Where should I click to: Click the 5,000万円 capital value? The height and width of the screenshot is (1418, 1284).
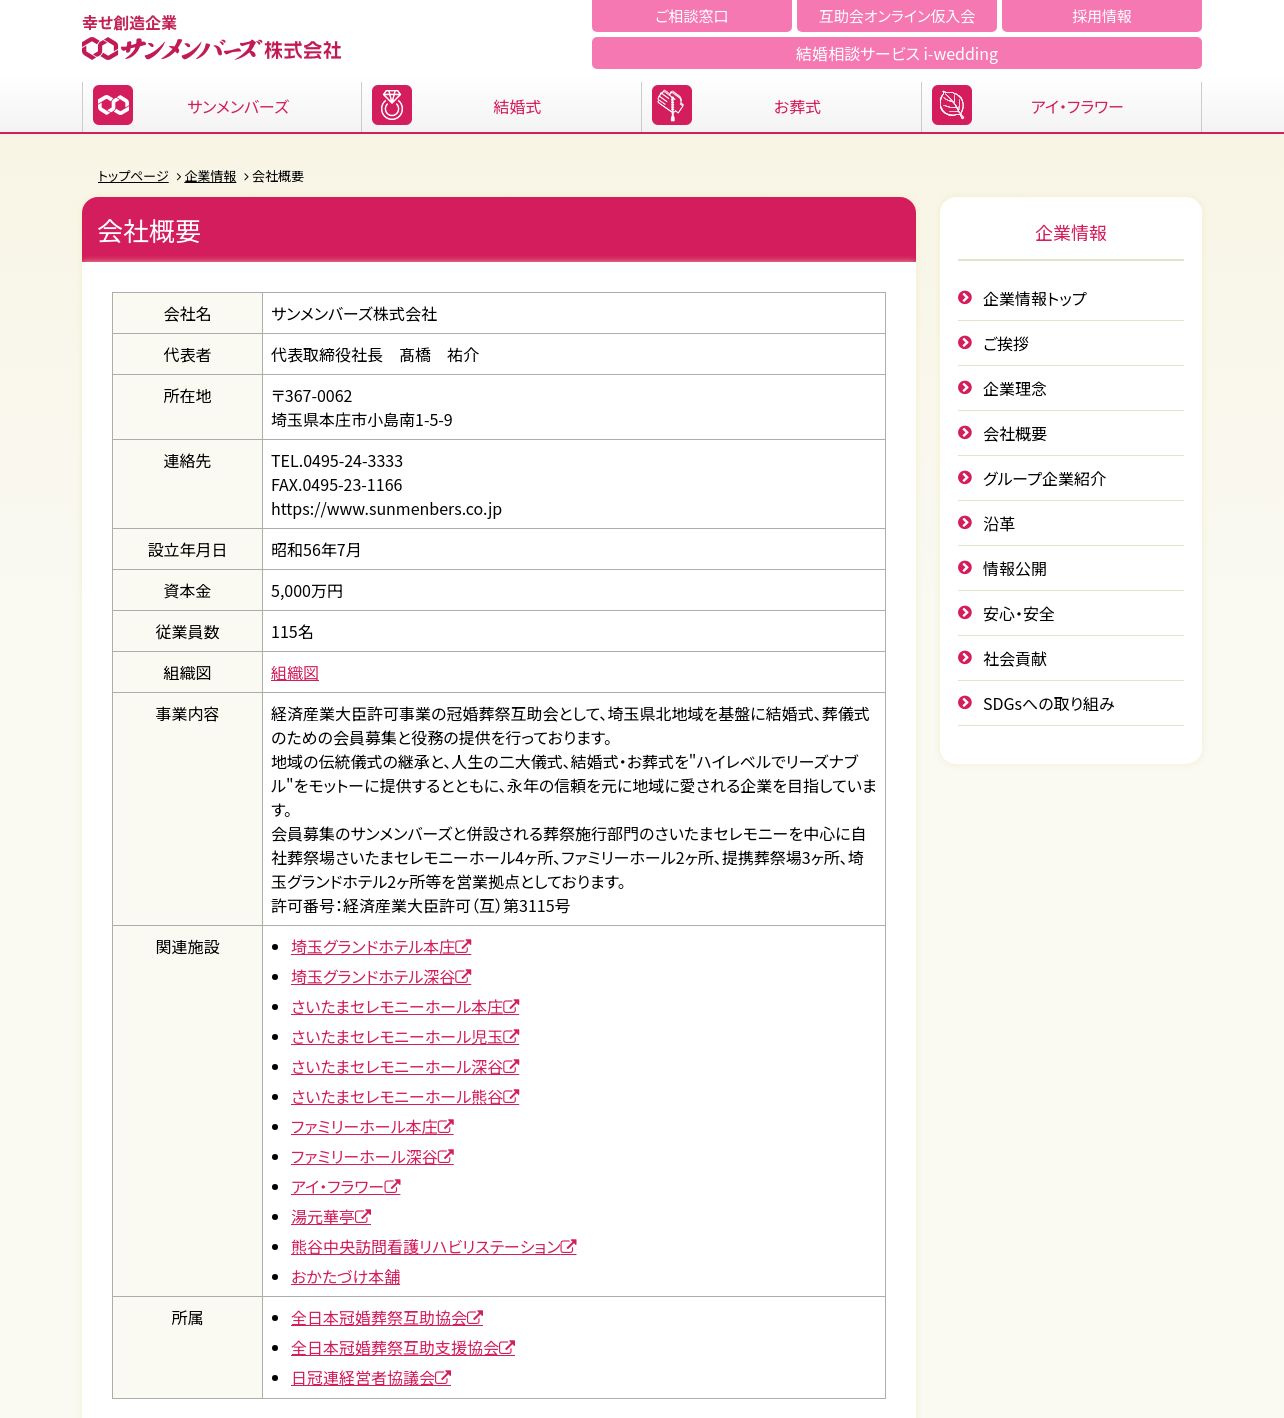point(307,591)
